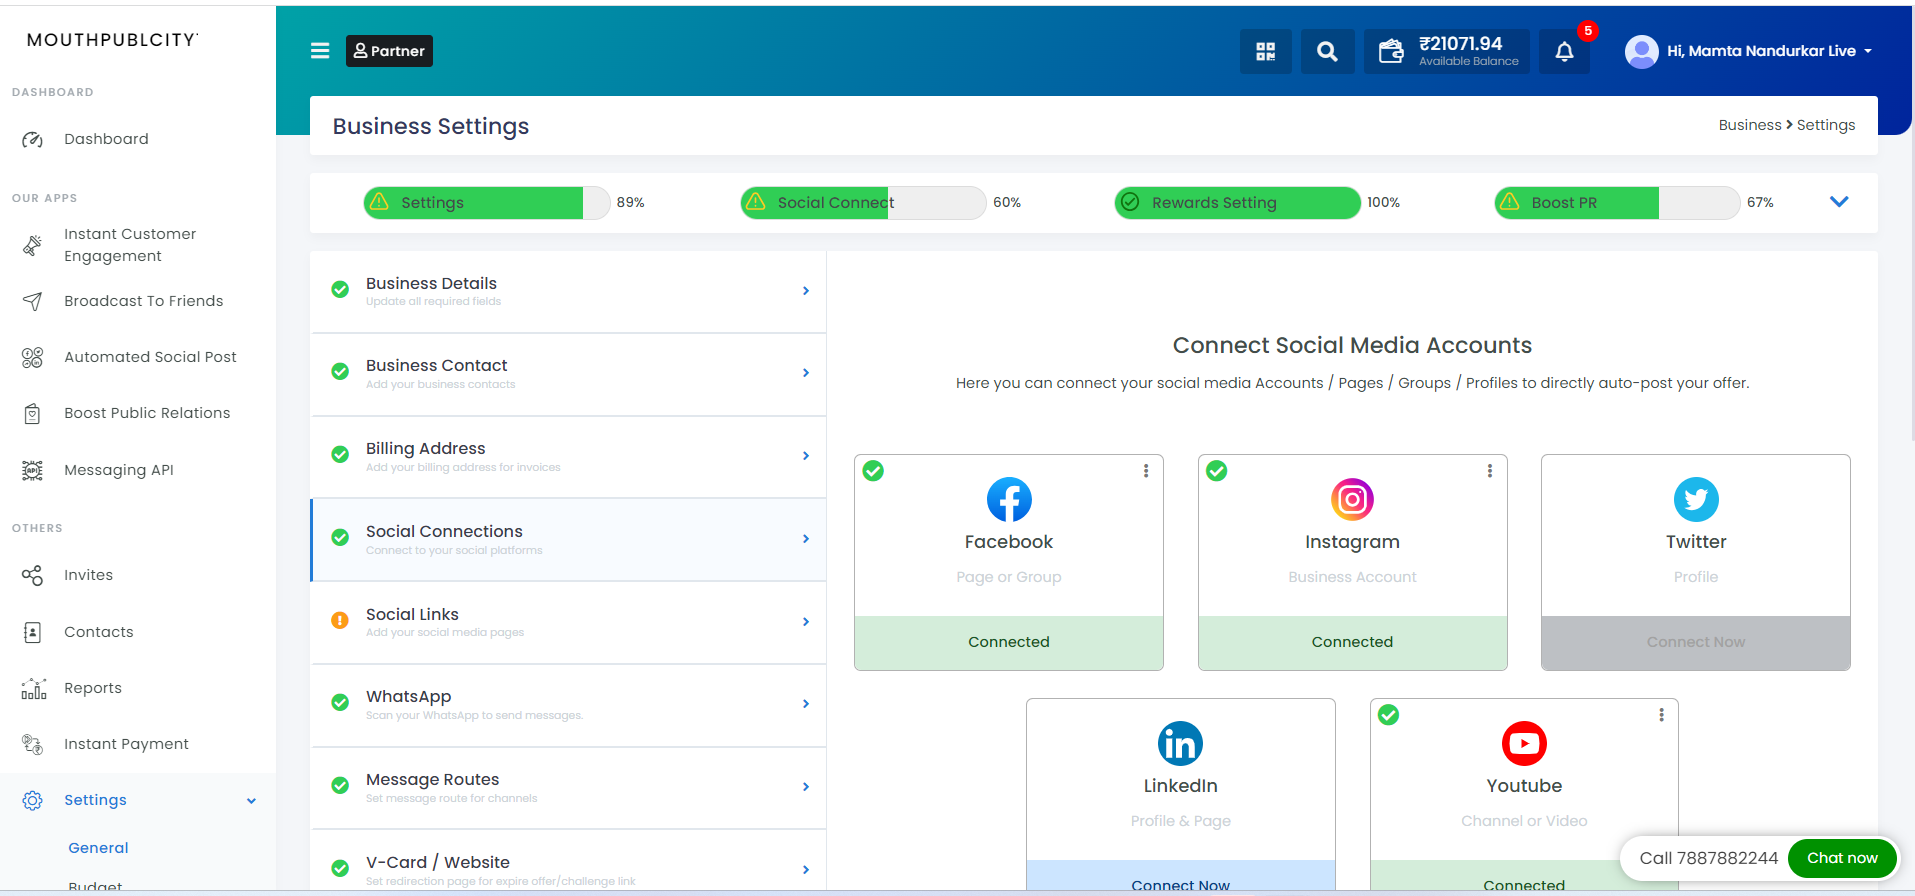Image resolution: width=1915 pixels, height=896 pixels.
Task: Click the Partner button
Action: click(389, 51)
